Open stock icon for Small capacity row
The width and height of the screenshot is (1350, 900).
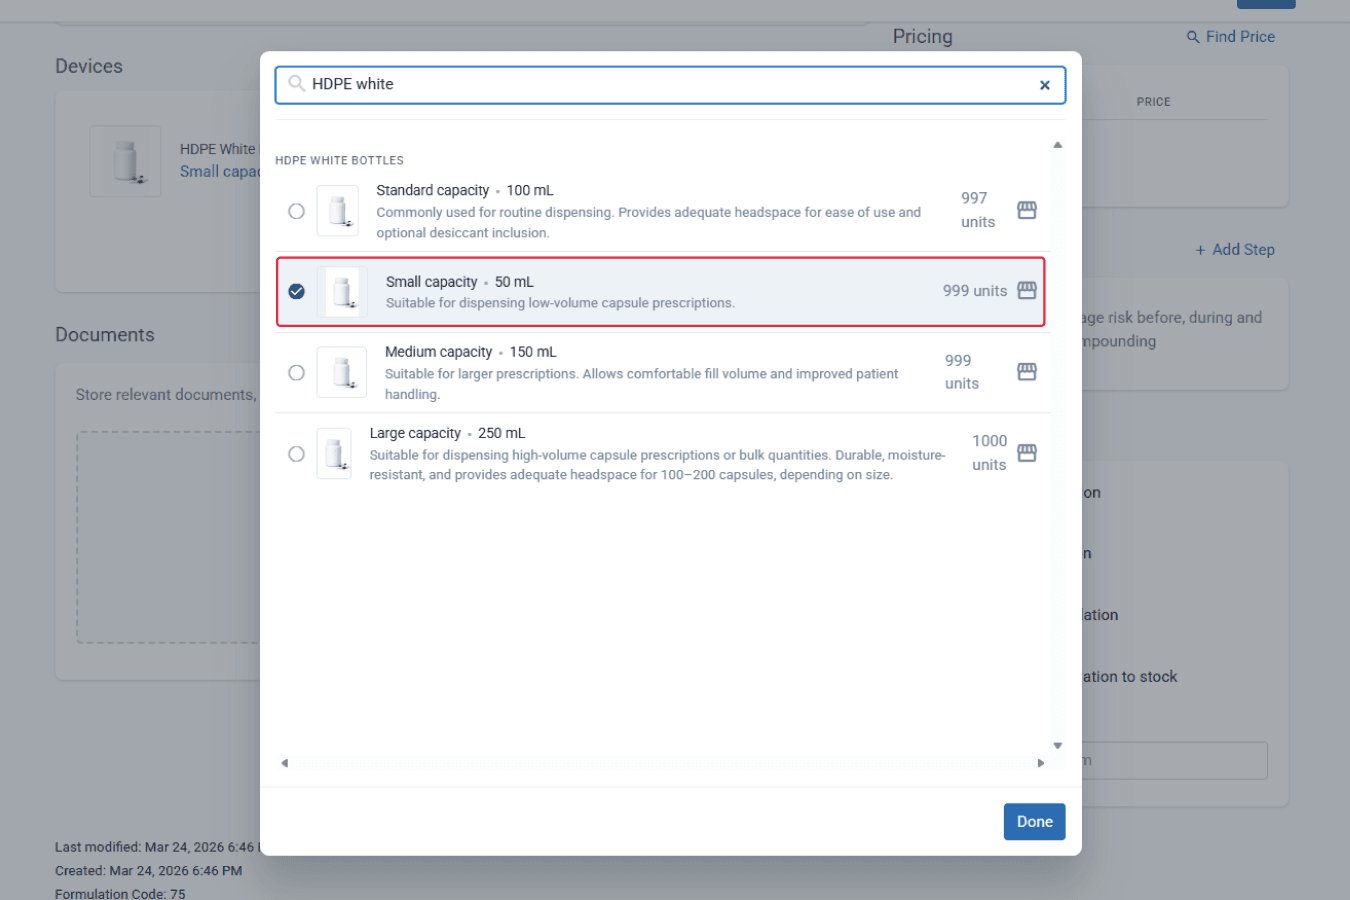click(1027, 290)
